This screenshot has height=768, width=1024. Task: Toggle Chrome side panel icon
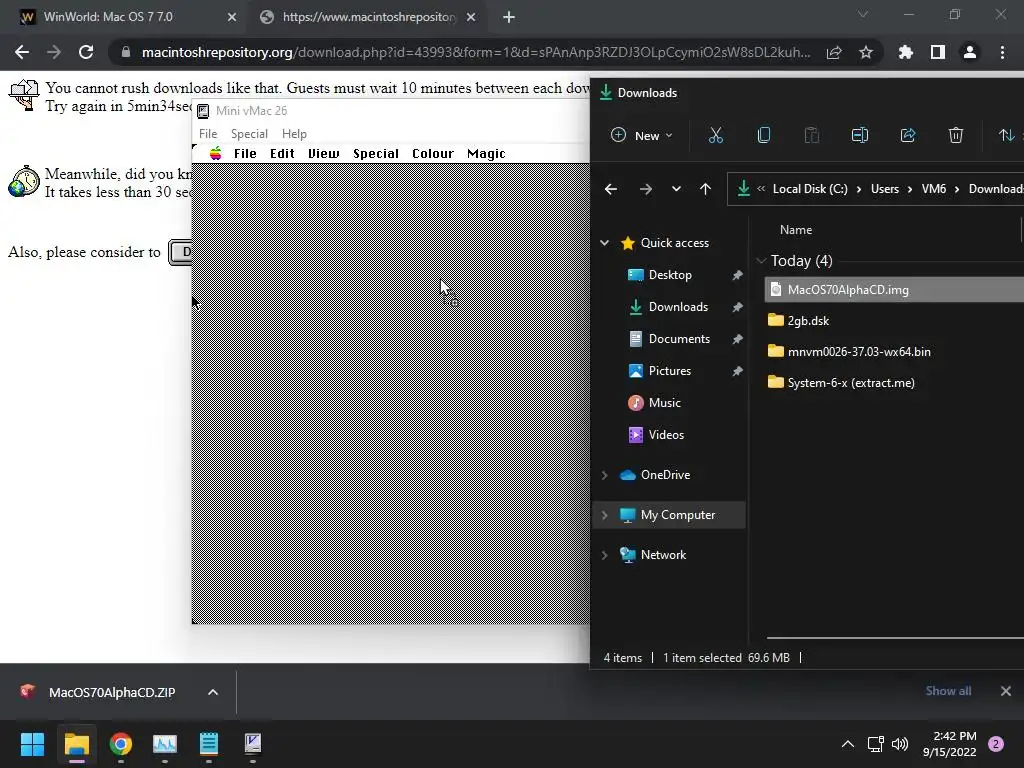click(938, 52)
